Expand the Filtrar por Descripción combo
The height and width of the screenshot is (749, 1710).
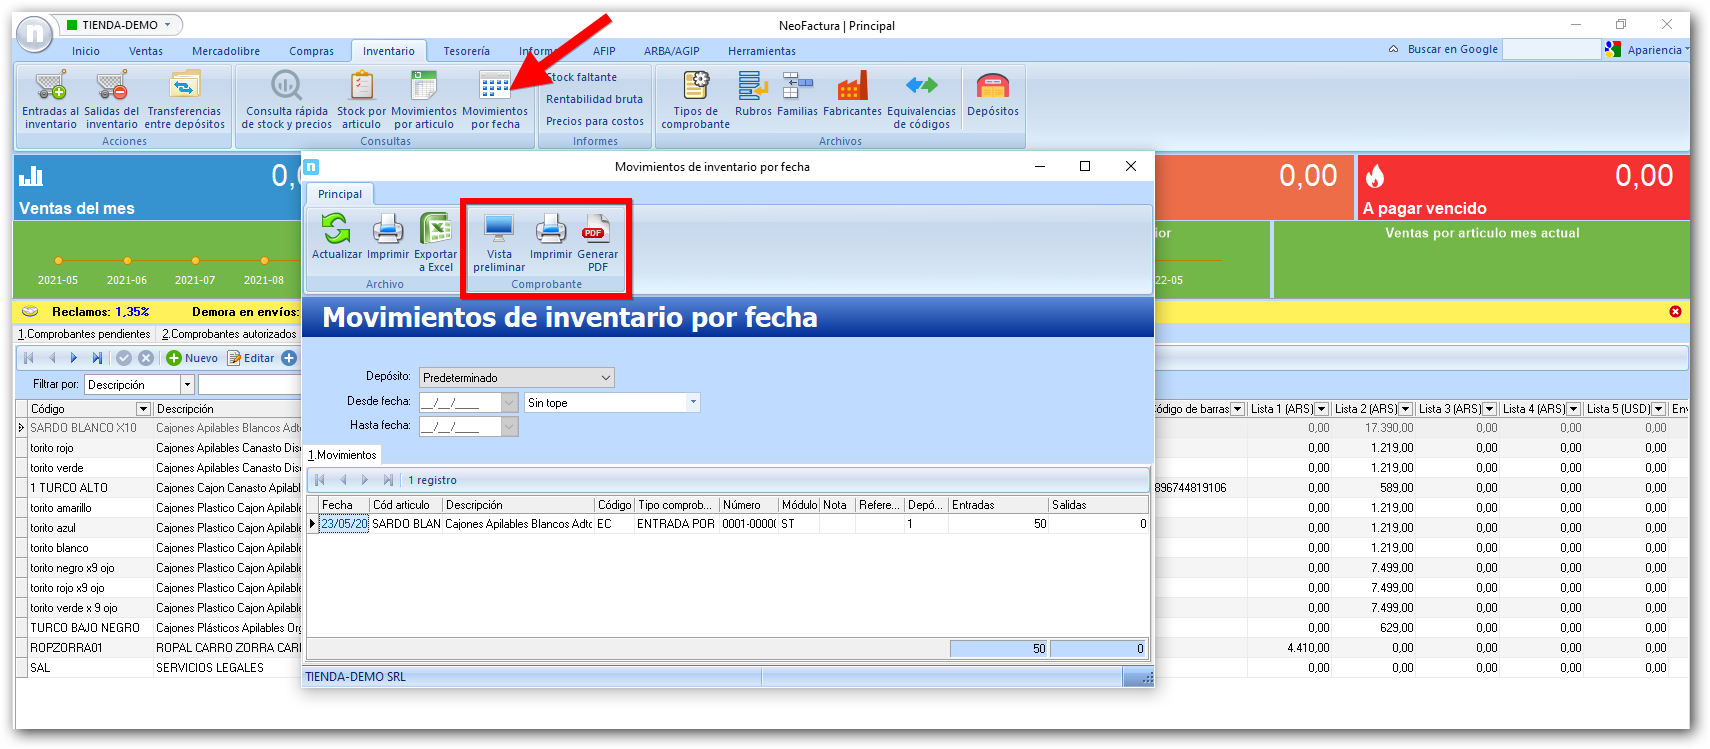click(187, 385)
